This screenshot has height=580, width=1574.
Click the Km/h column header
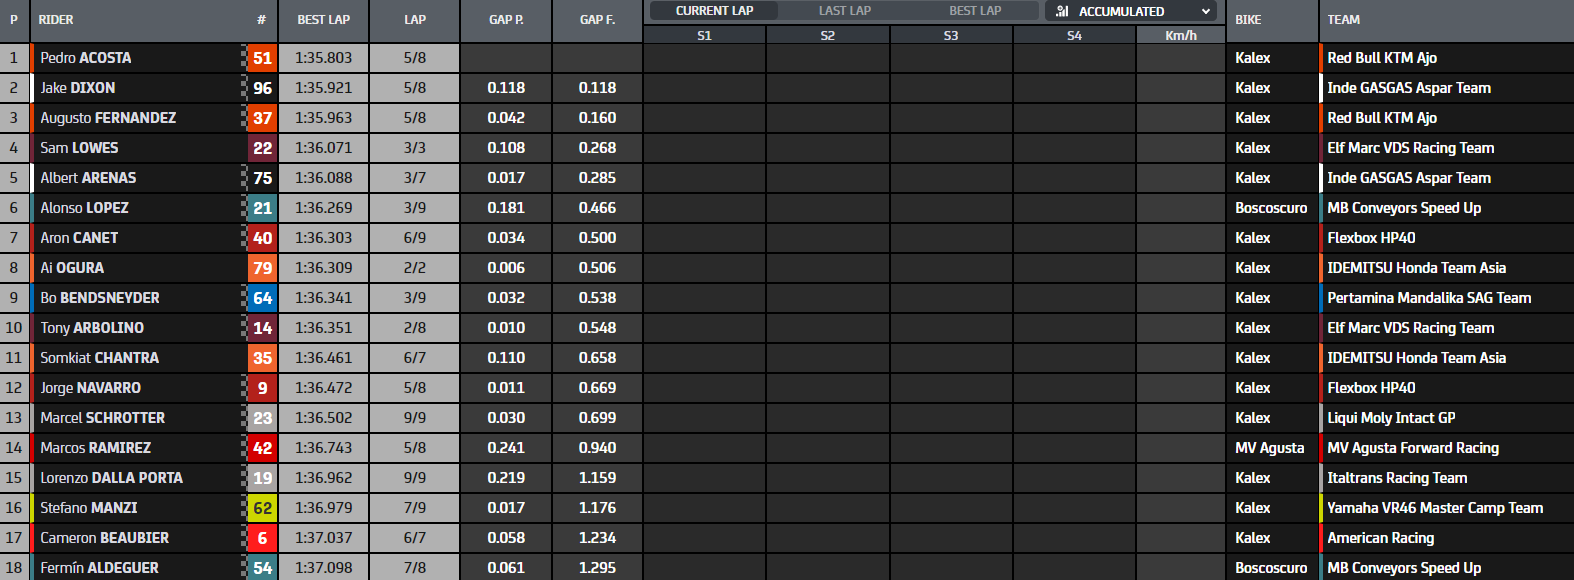[1180, 36]
